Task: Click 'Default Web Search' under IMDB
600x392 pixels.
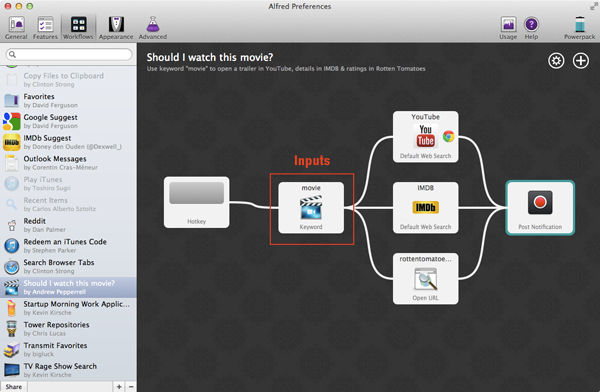Action: [426, 227]
